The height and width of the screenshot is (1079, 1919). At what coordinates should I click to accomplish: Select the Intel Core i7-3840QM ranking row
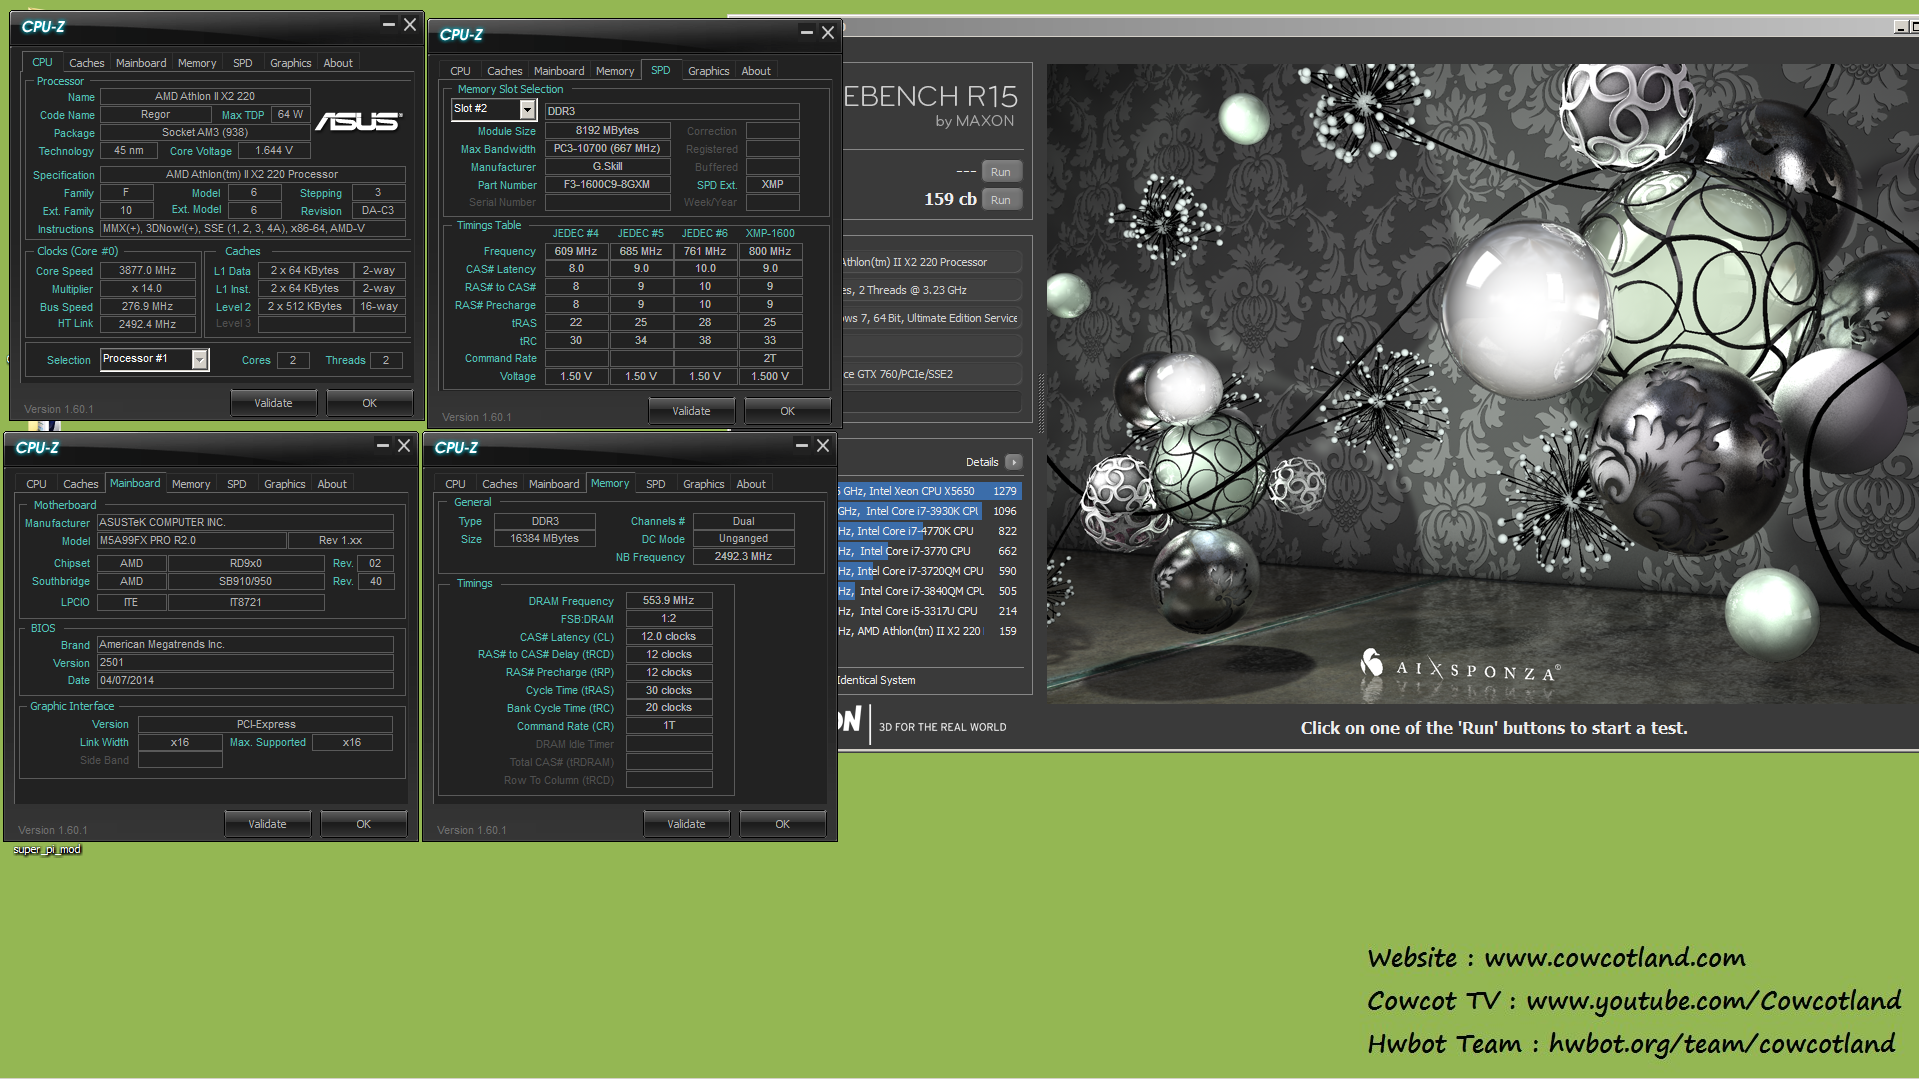coord(930,591)
